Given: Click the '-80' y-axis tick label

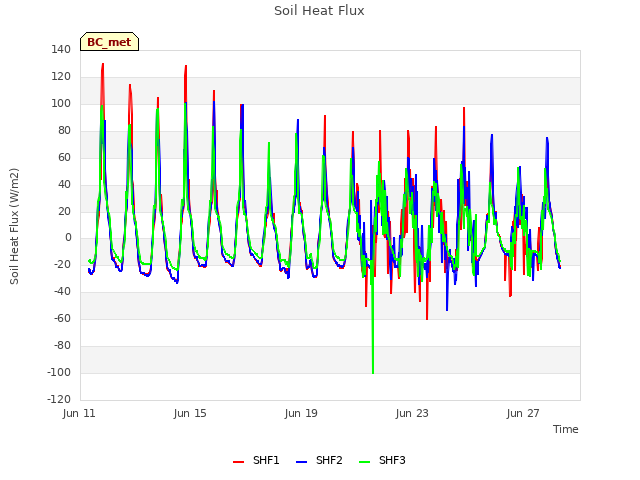Looking at the screenshot, I should pyautogui.click(x=62, y=345).
